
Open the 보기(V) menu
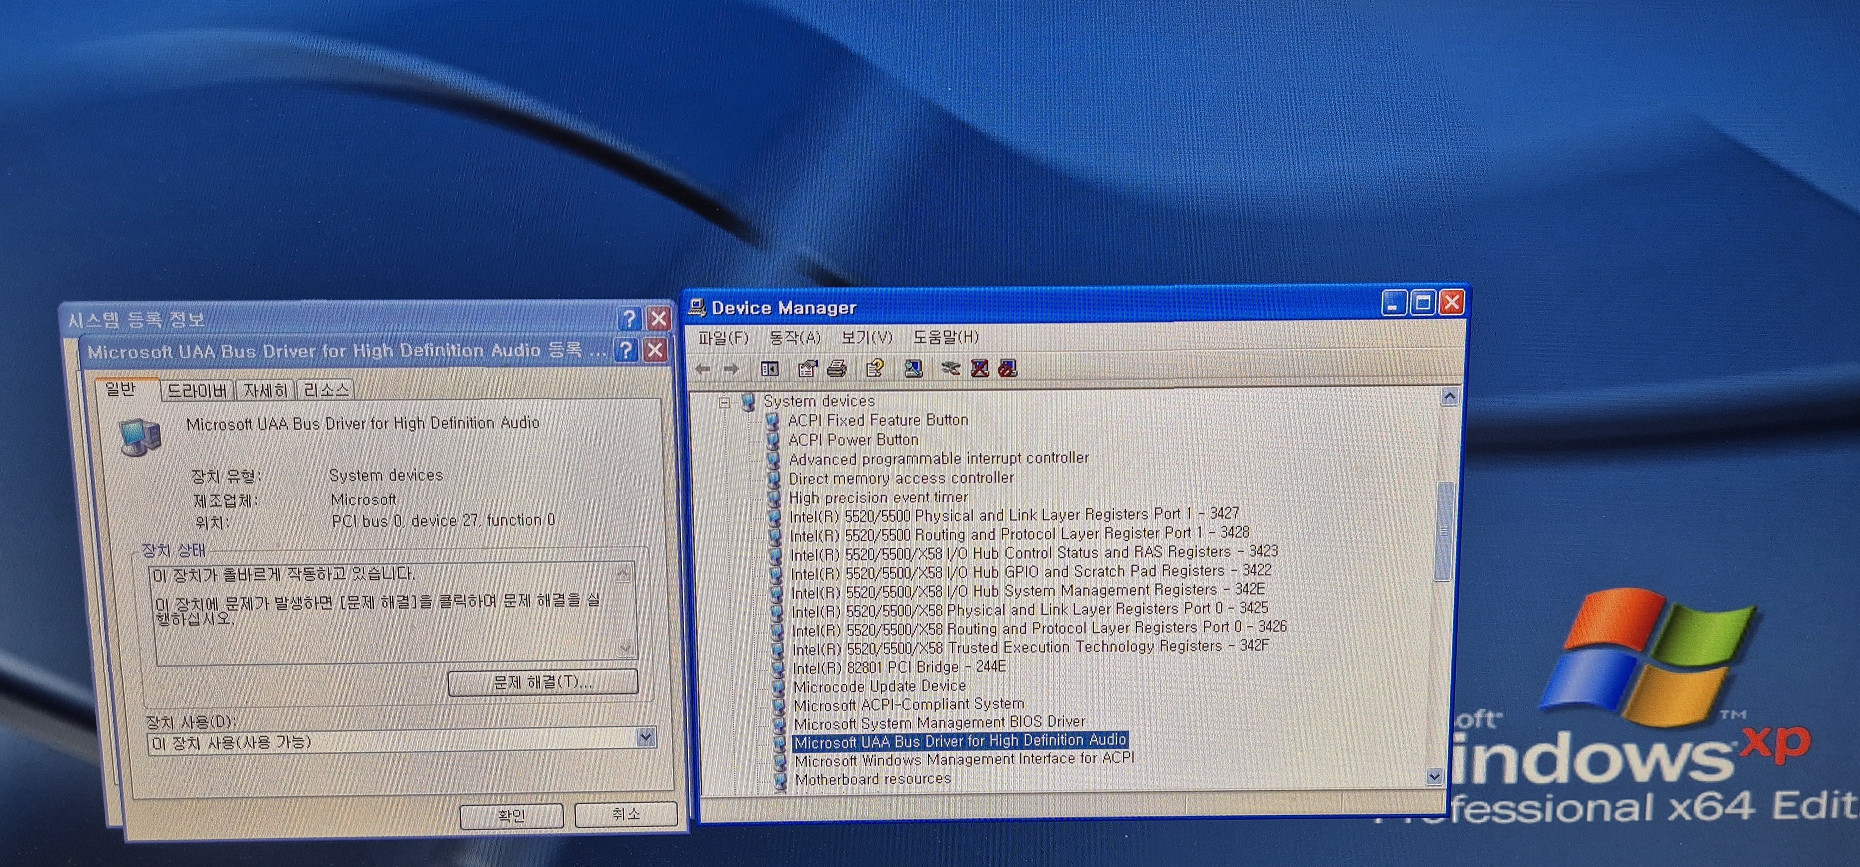point(866,337)
